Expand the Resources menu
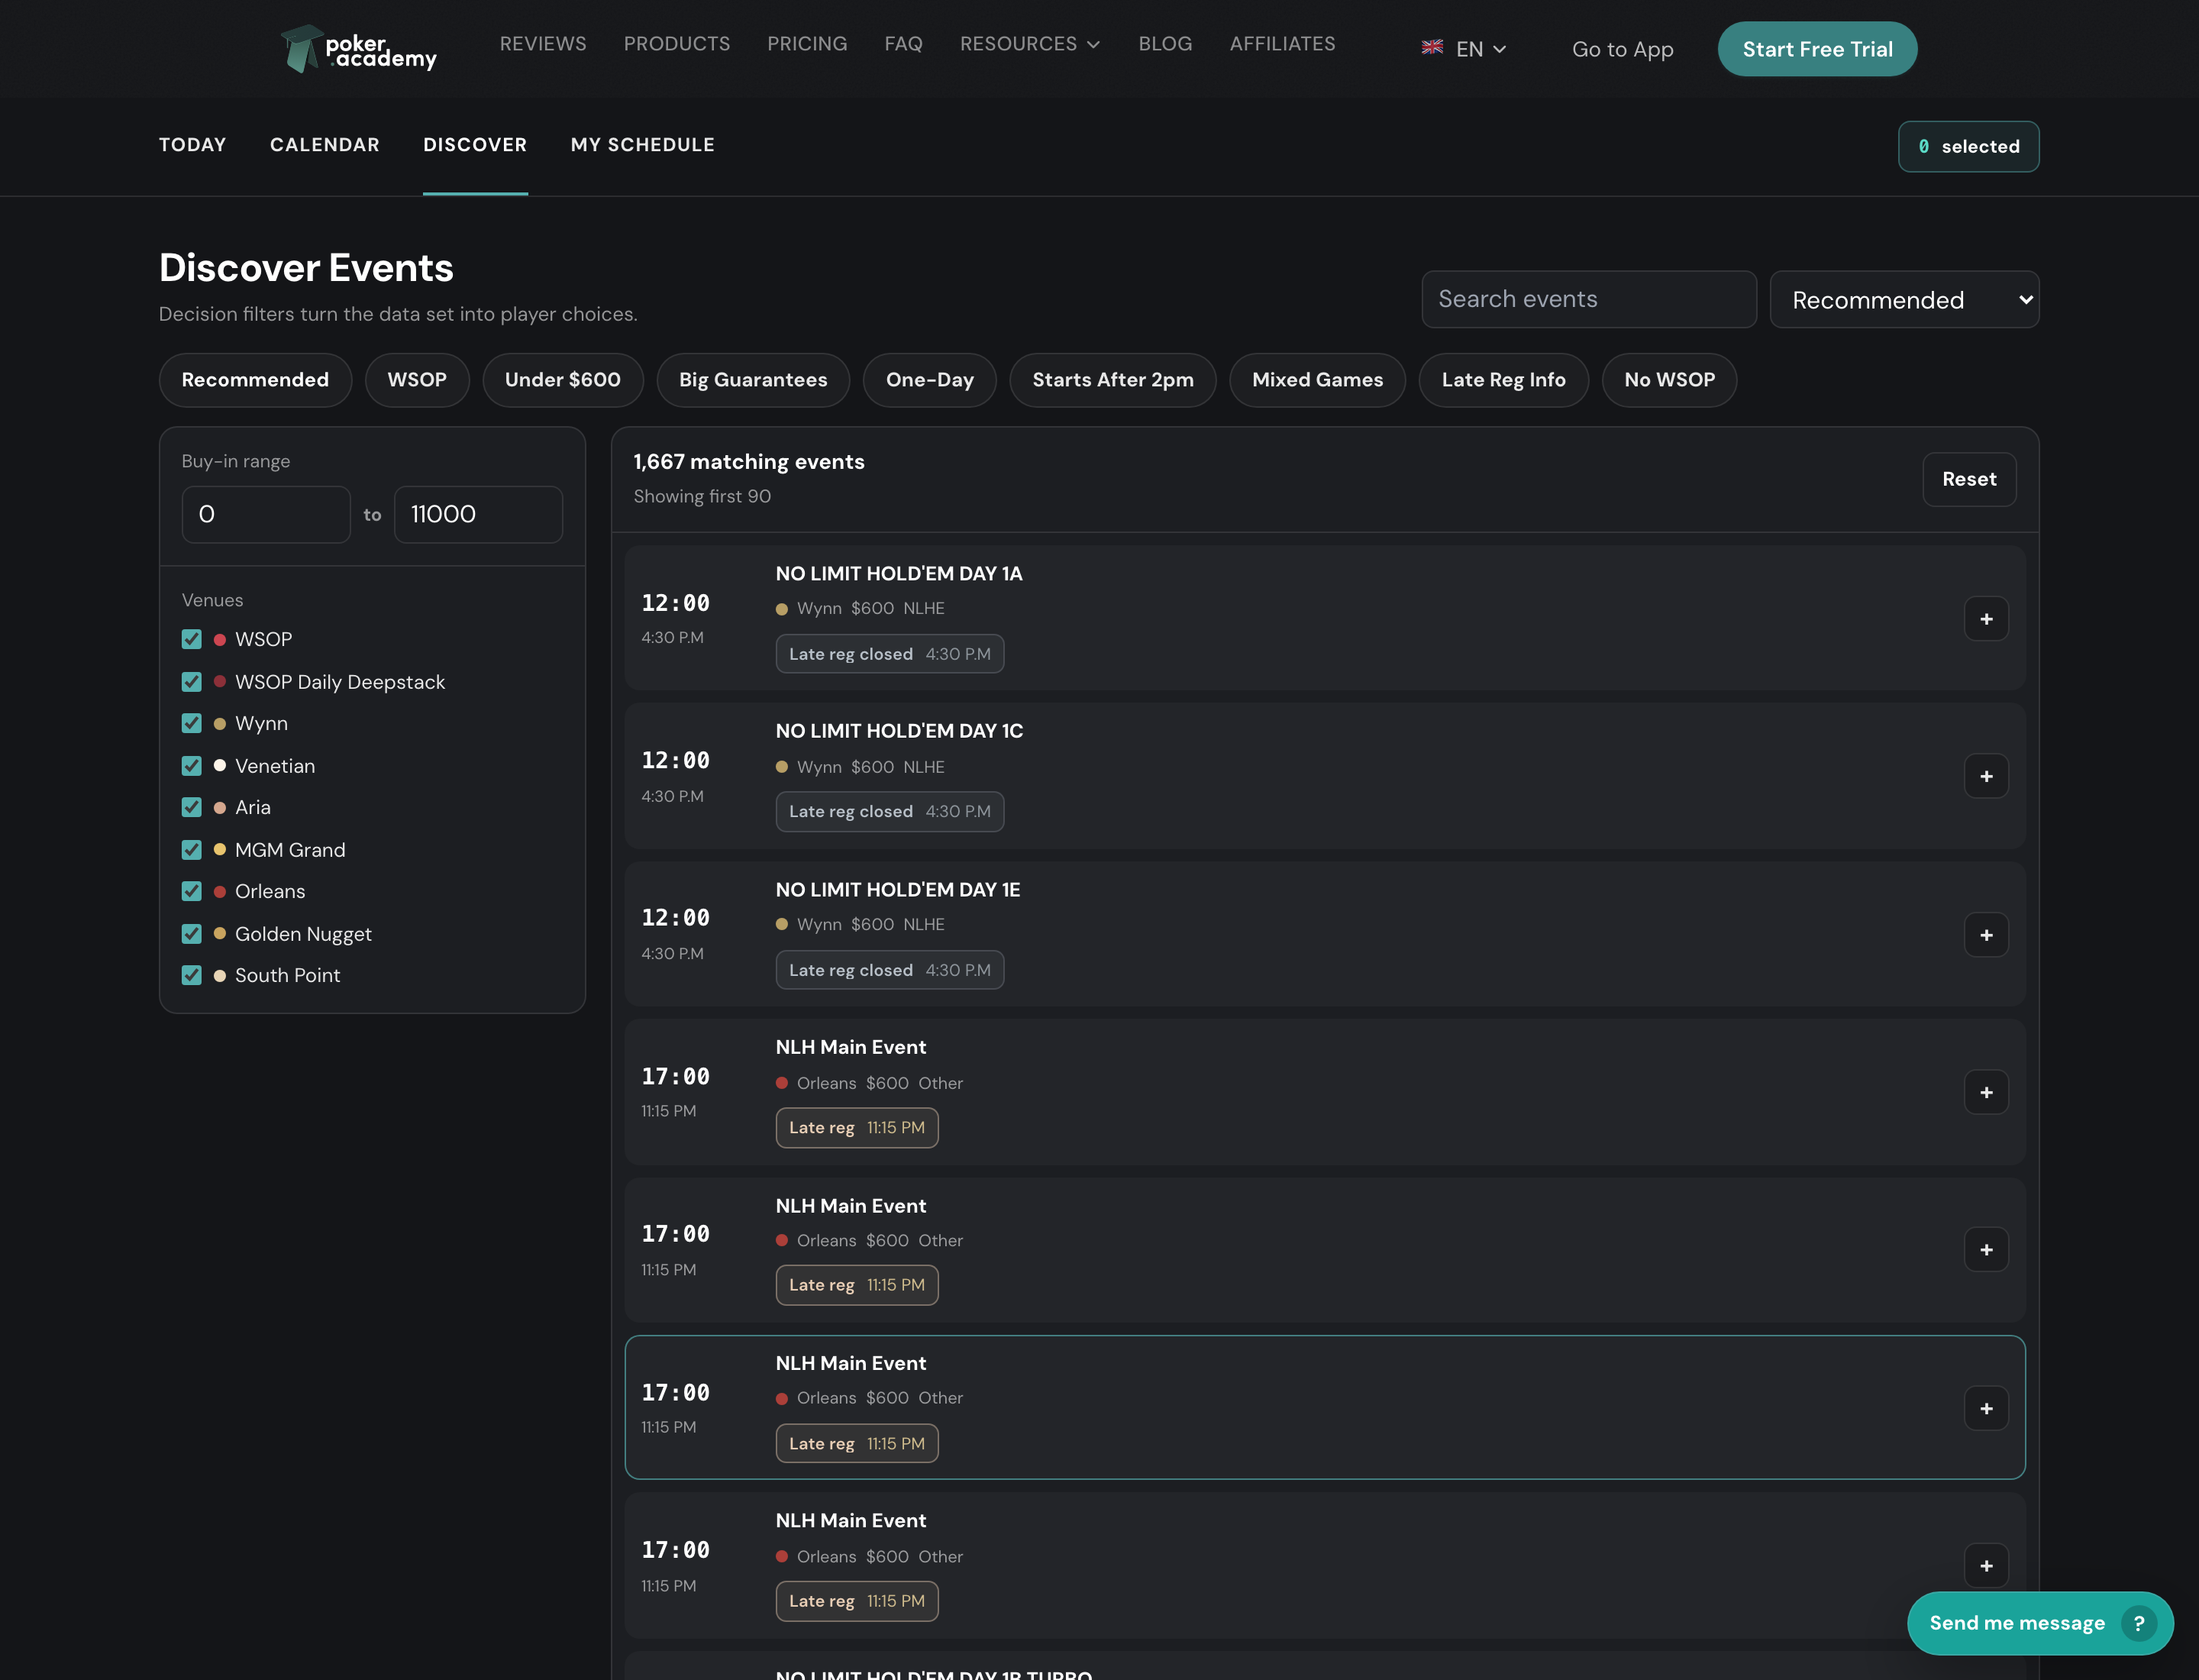 click(x=1029, y=44)
